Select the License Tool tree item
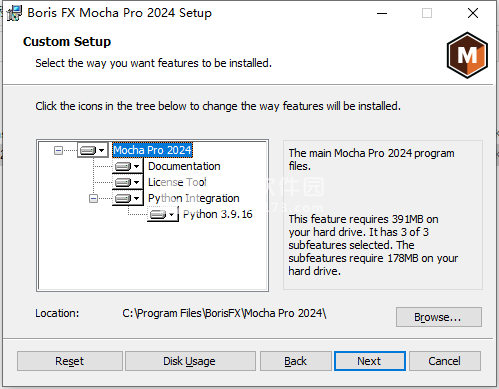This screenshot has height=389, width=499. point(177,182)
